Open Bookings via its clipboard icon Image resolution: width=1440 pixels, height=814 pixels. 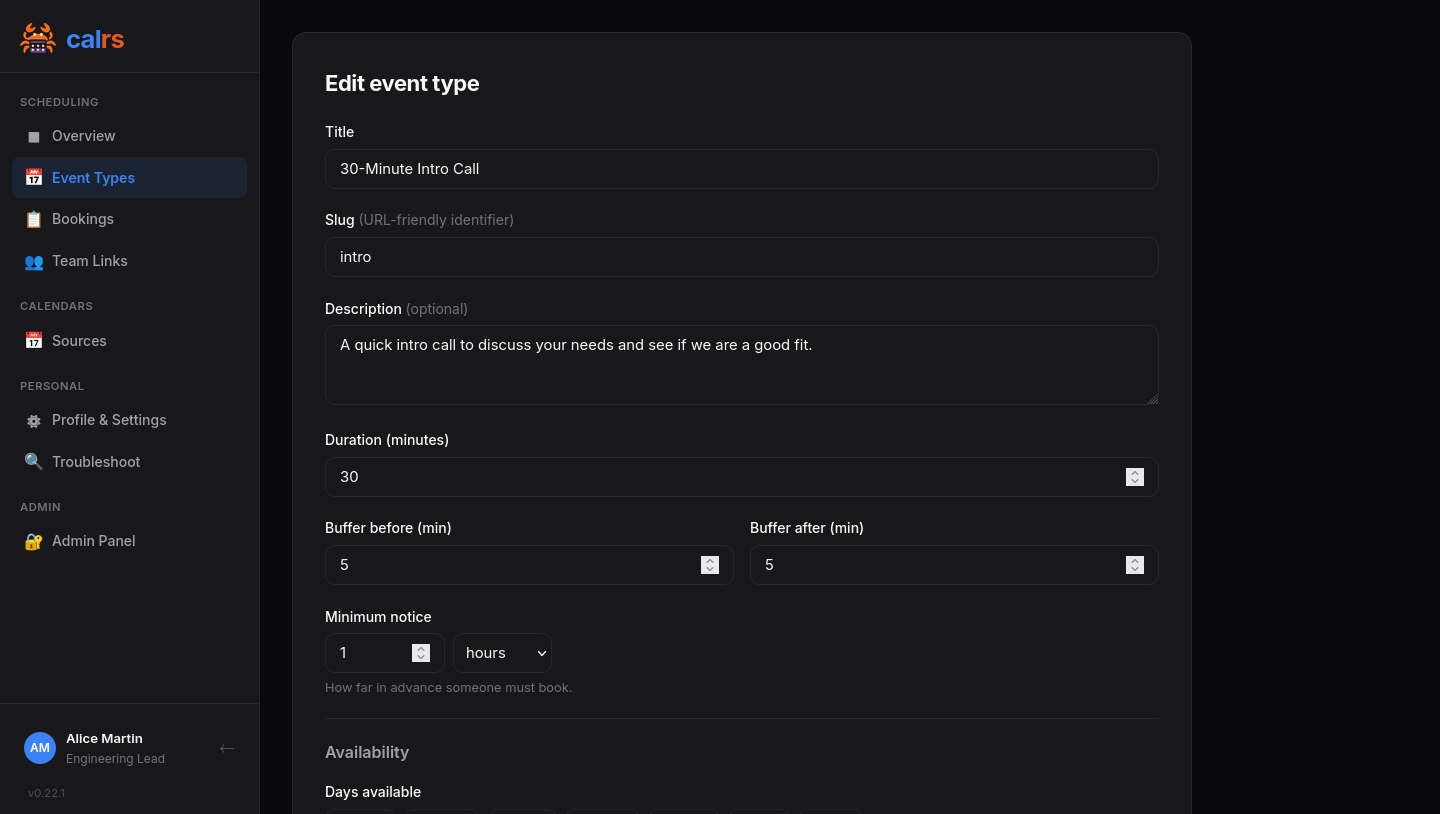(34, 219)
